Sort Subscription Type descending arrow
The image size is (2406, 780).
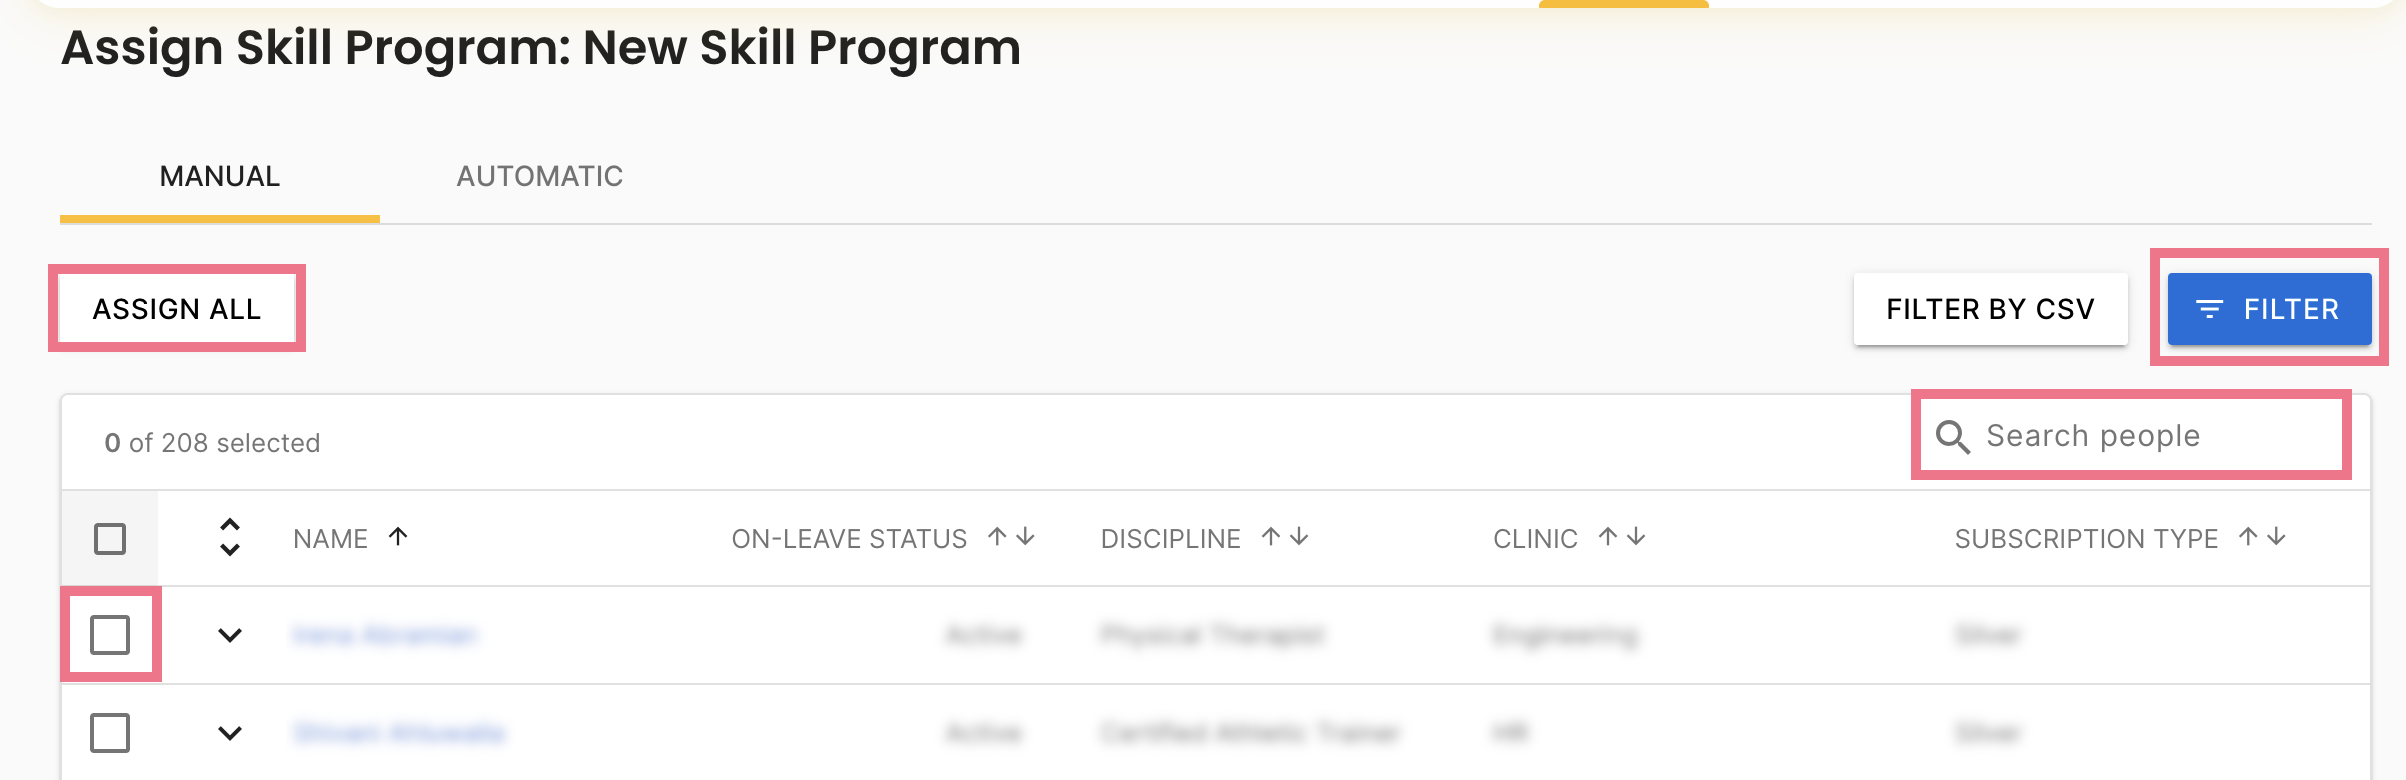(2276, 537)
